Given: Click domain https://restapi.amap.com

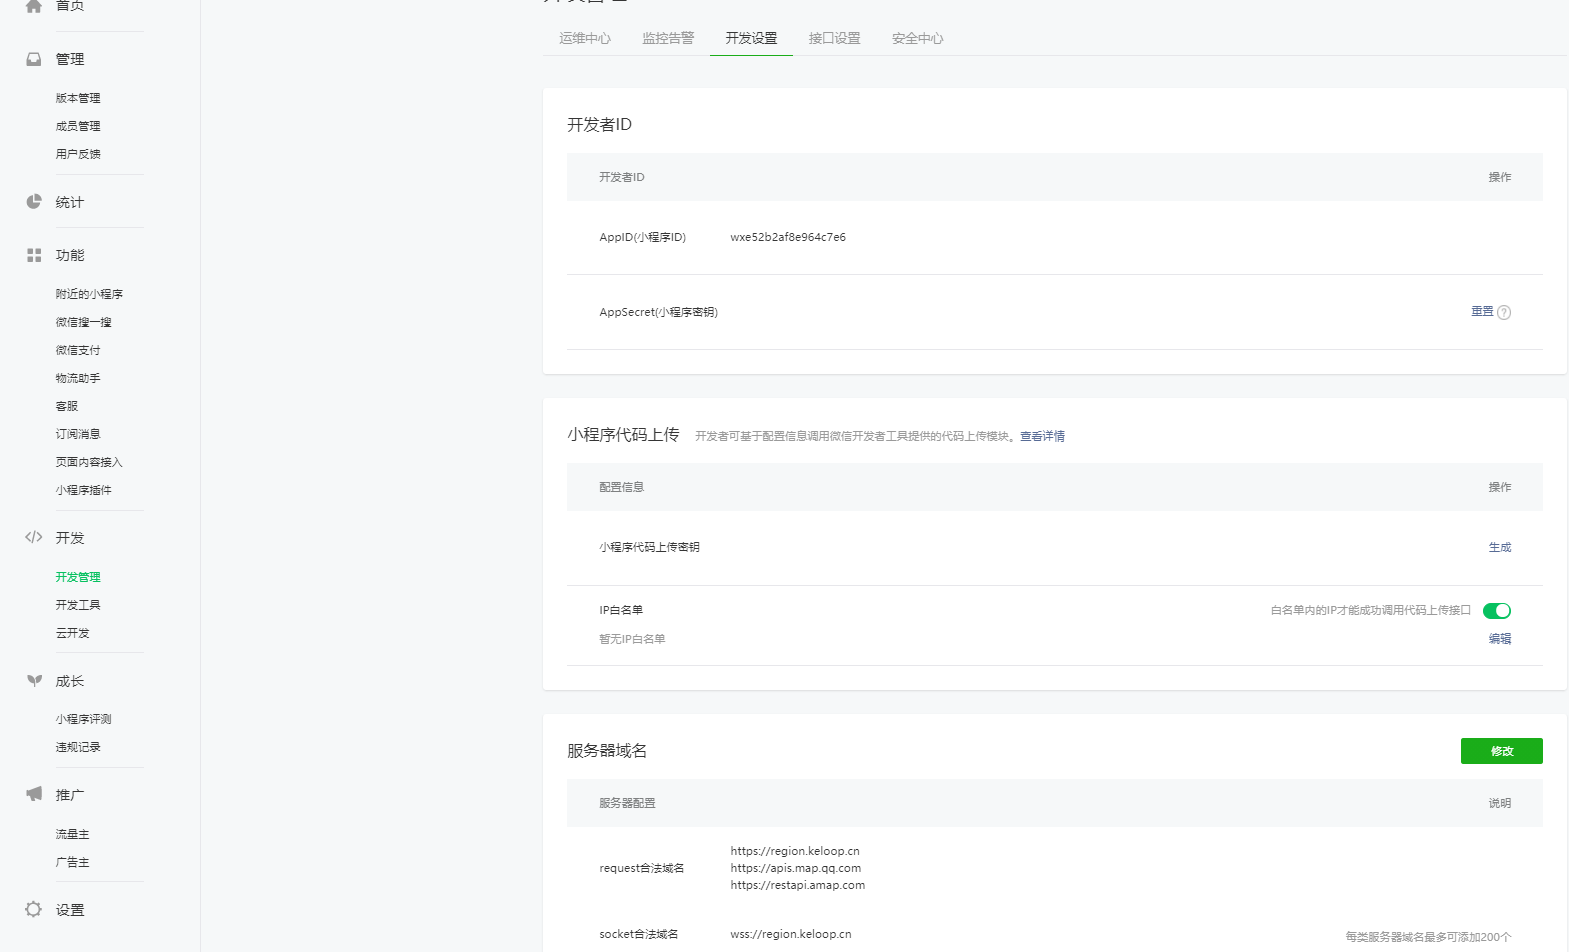Looking at the screenshot, I should [798, 885].
